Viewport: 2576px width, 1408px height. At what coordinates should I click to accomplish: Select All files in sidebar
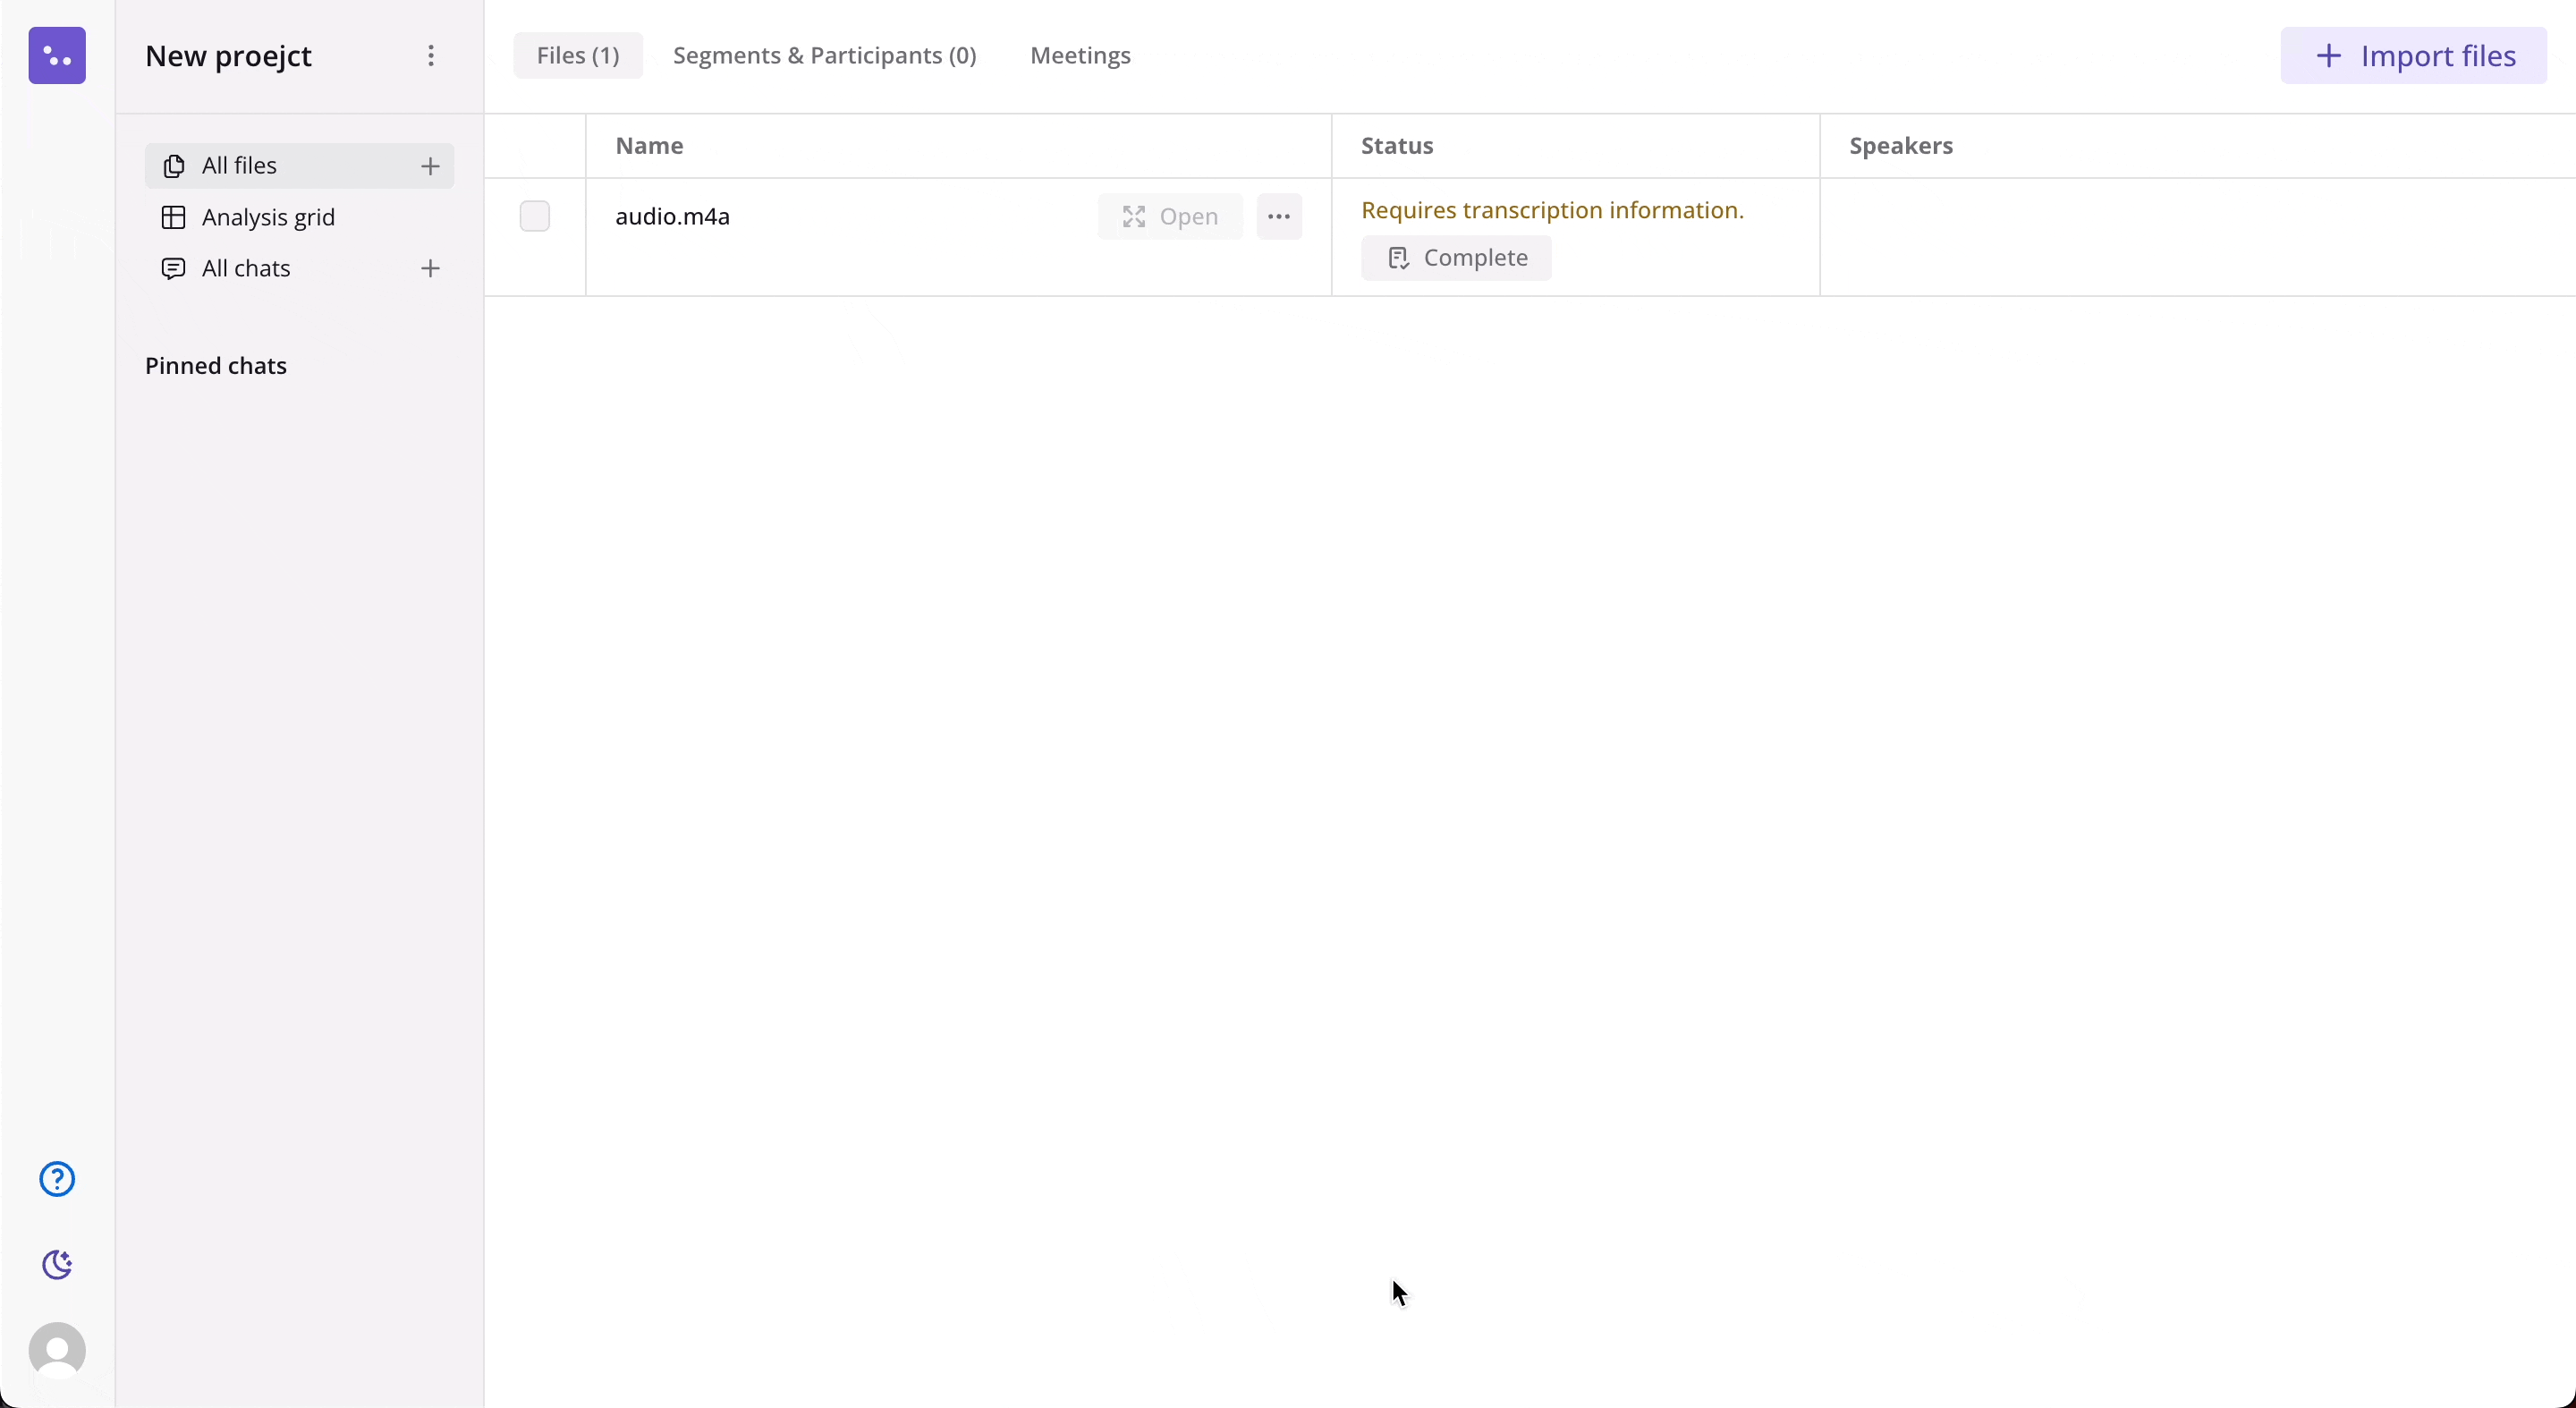coord(240,166)
